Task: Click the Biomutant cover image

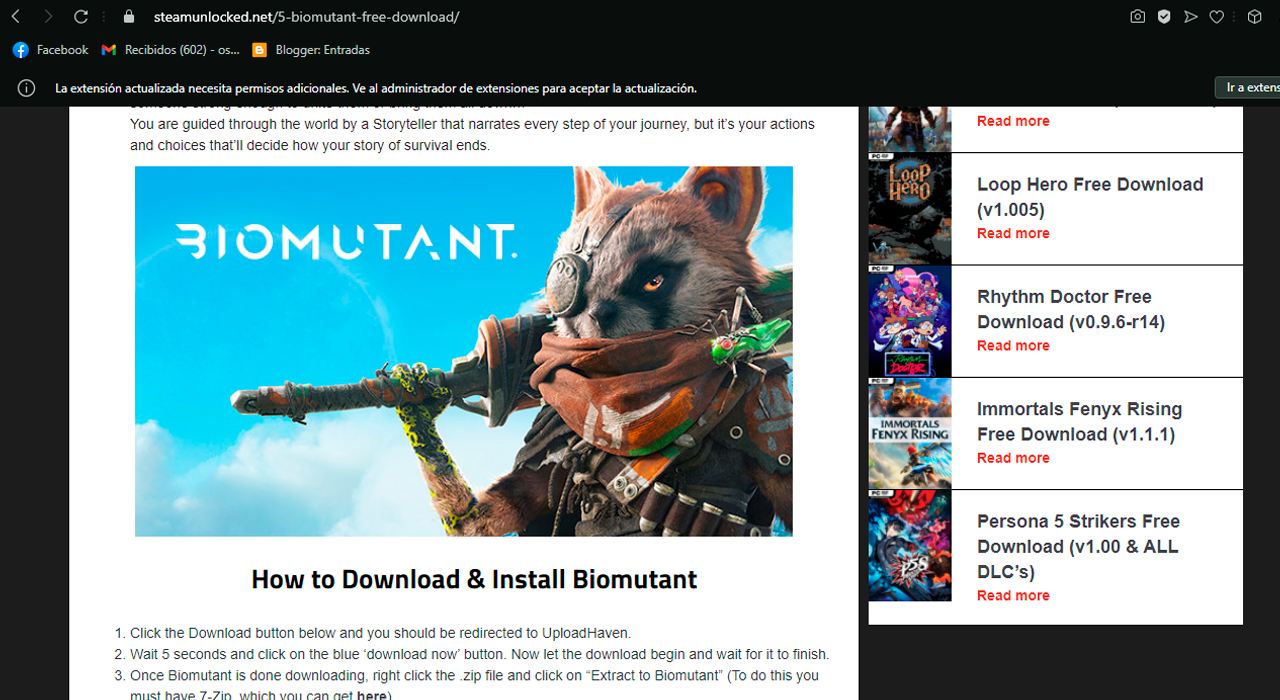Action: 464,351
